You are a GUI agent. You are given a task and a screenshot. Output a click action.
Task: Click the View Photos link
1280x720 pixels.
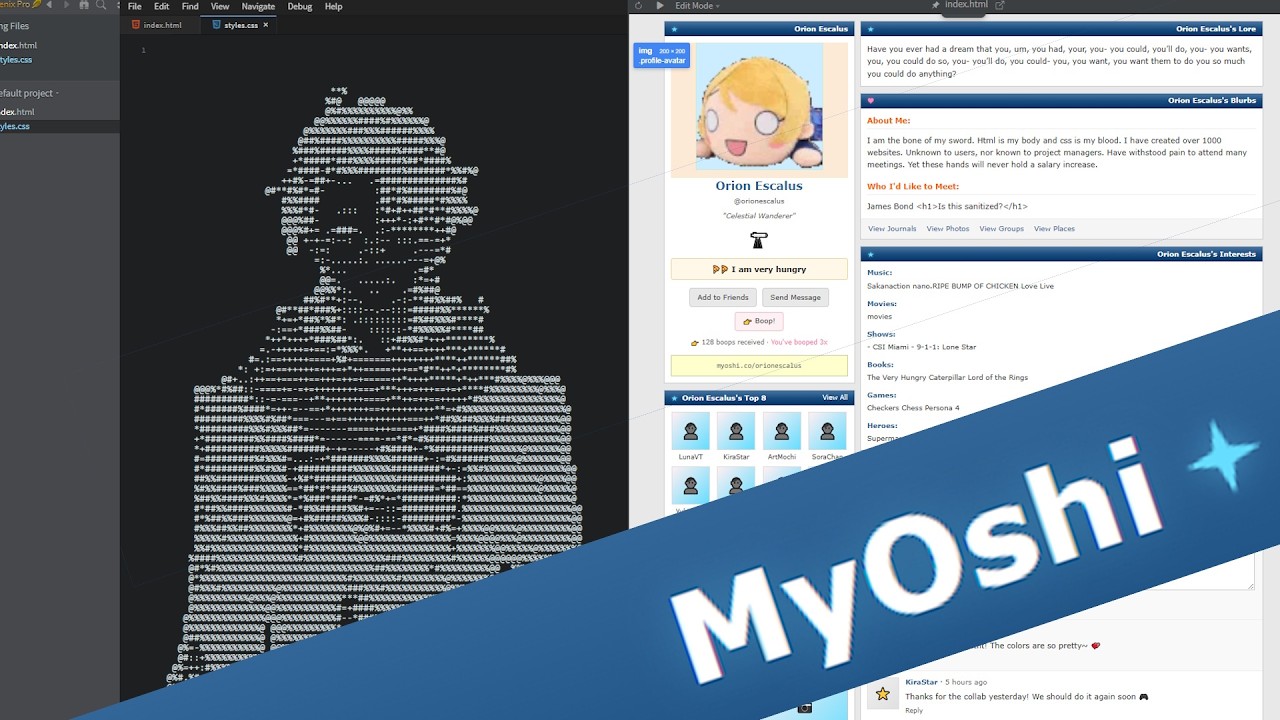pos(948,229)
